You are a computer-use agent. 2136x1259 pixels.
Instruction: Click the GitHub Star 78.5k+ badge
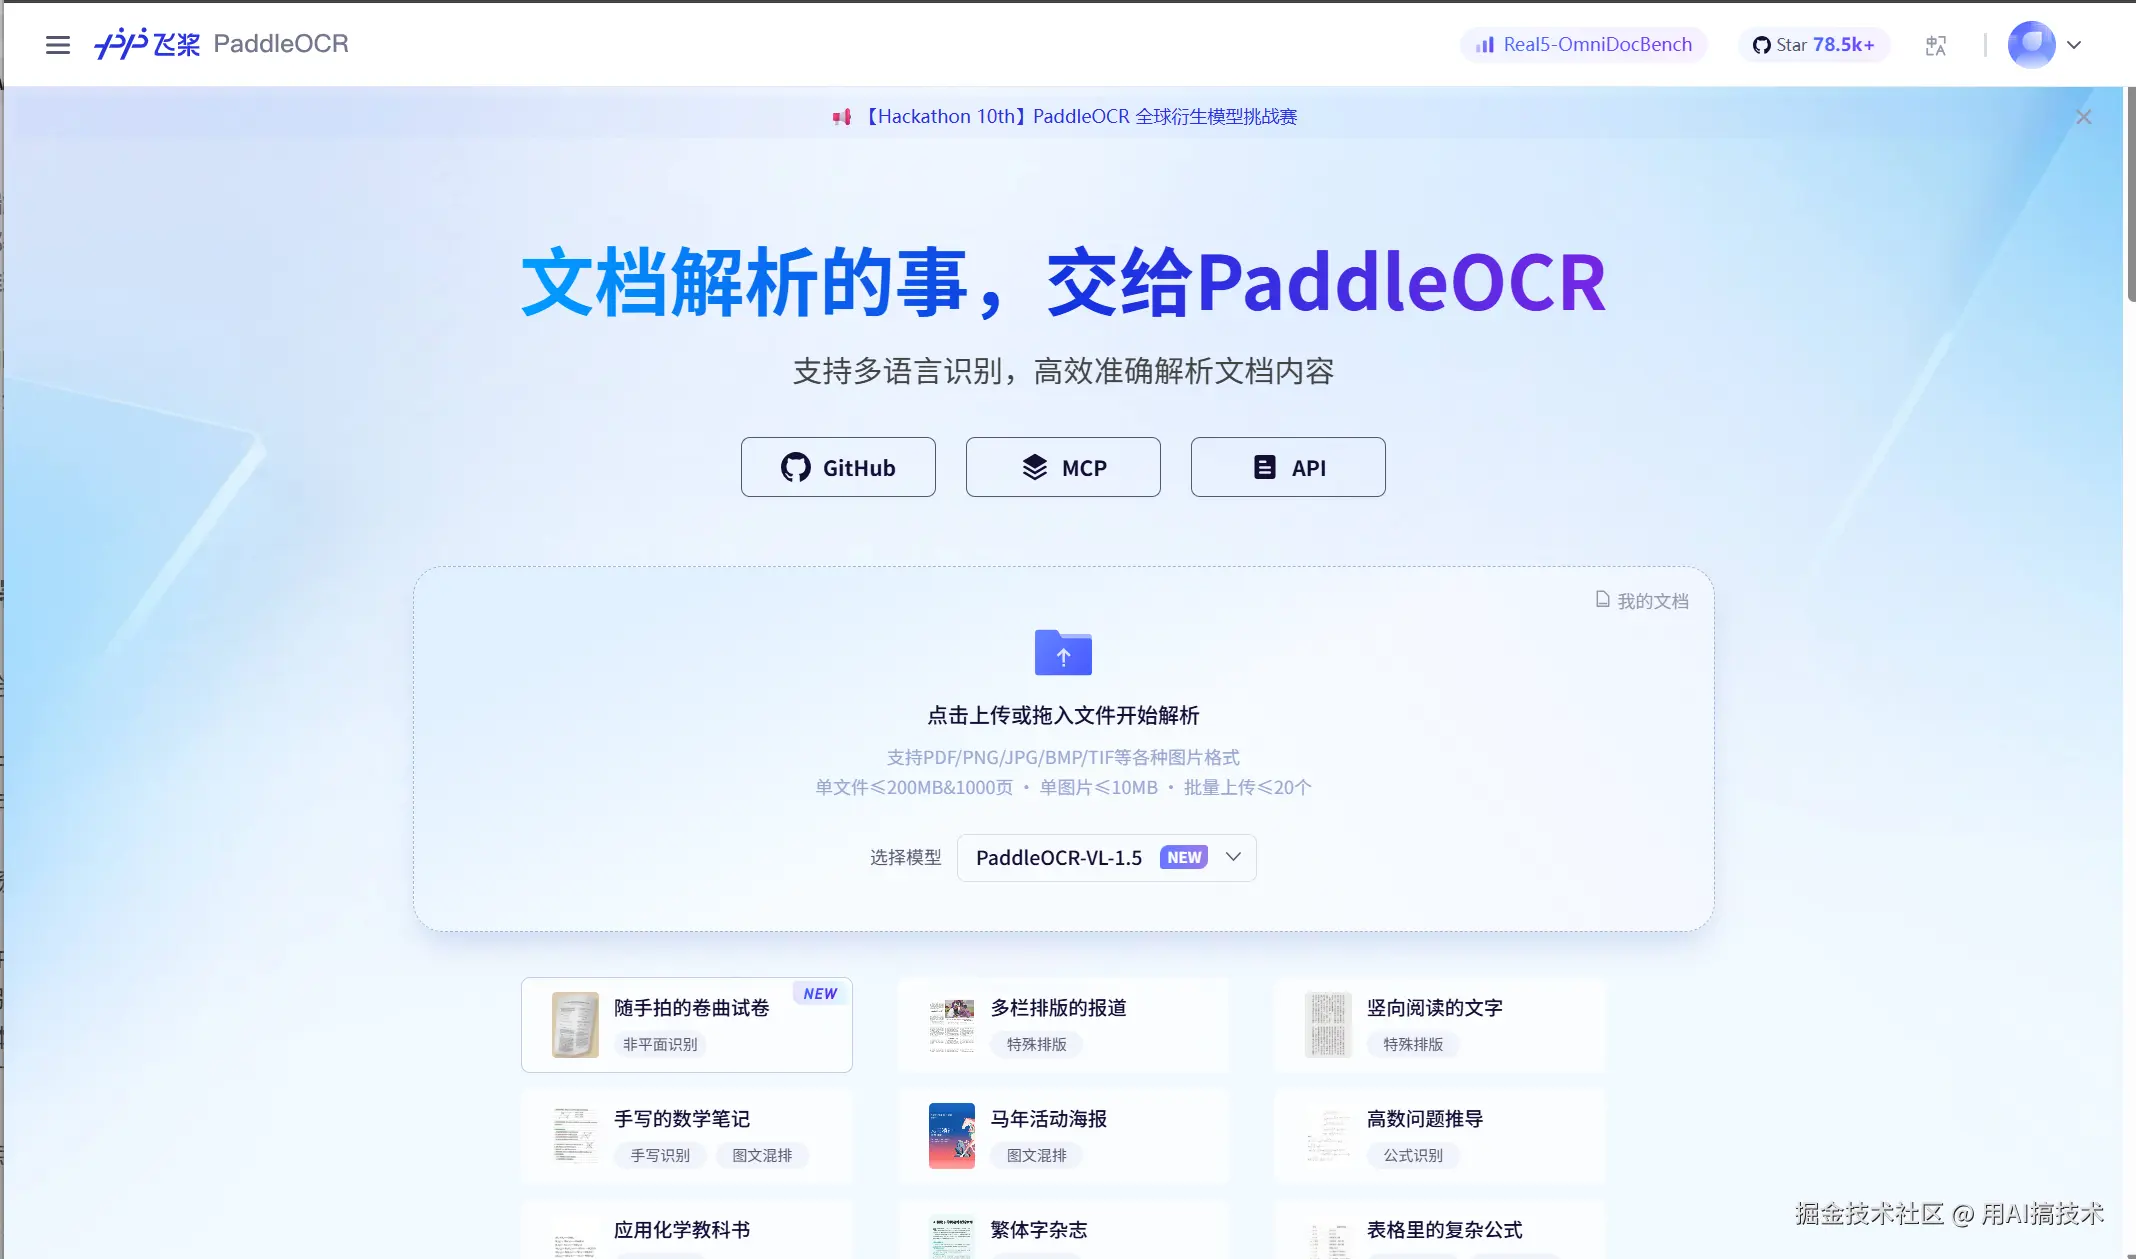pyautogui.click(x=1814, y=45)
